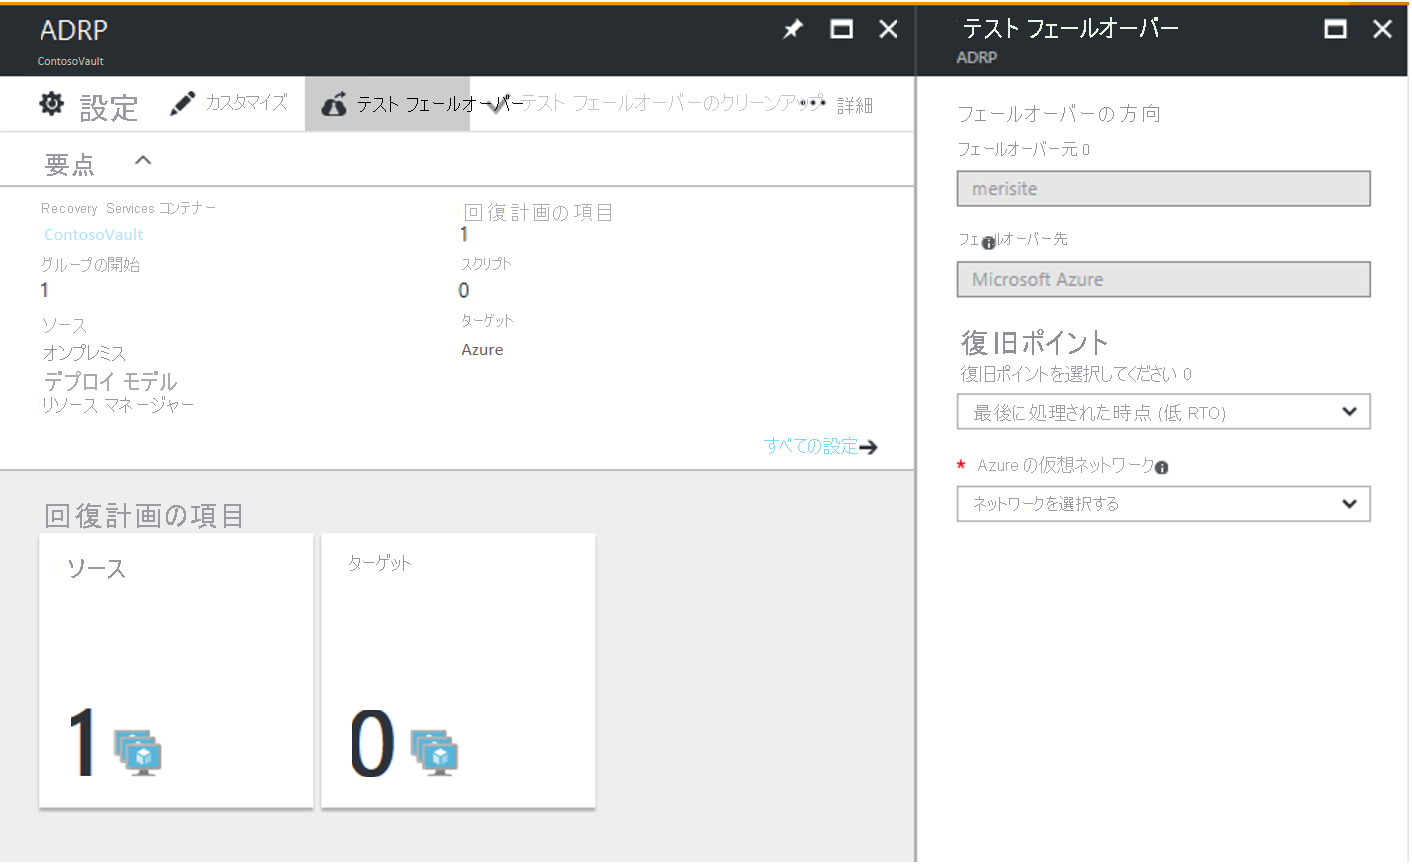The width and height of the screenshot is (1412, 868).
Task: Pin the ADRP blade
Action: (793, 30)
